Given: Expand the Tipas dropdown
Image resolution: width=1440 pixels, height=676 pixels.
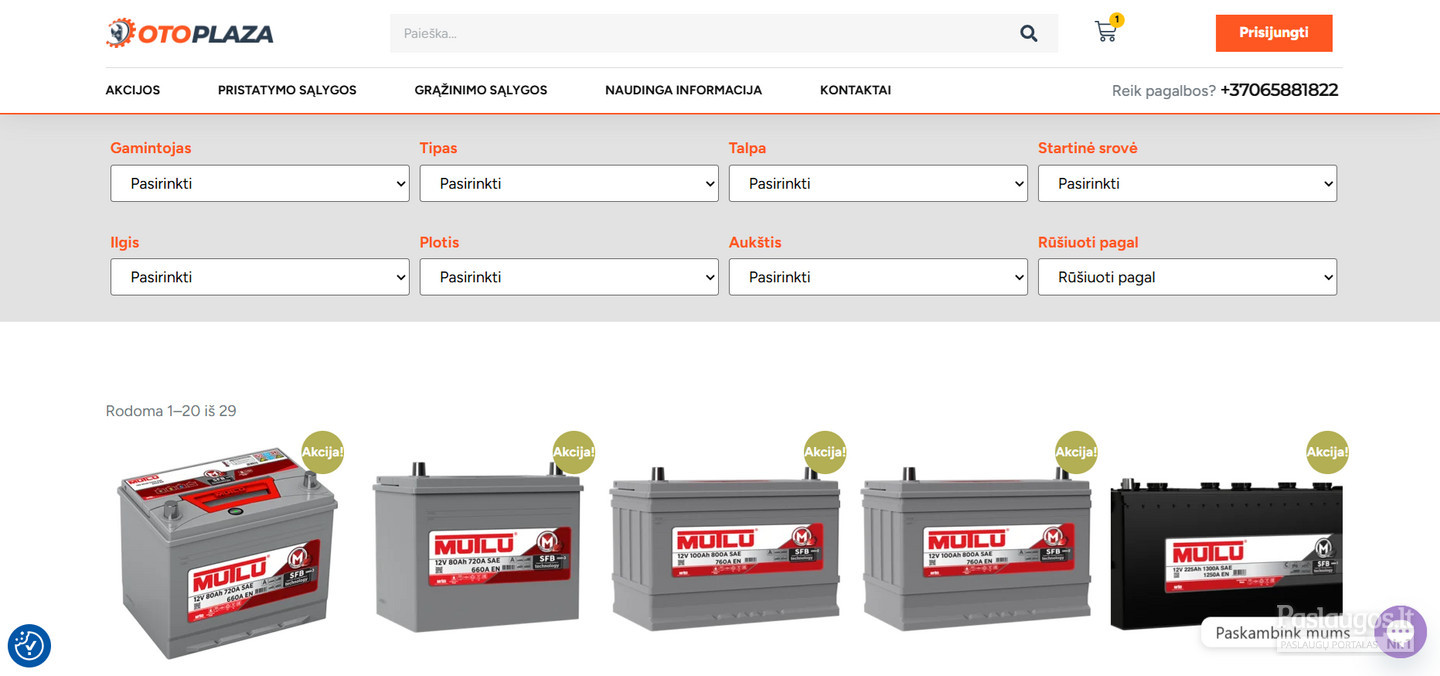Looking at the screenshot, I should point(569,184).
